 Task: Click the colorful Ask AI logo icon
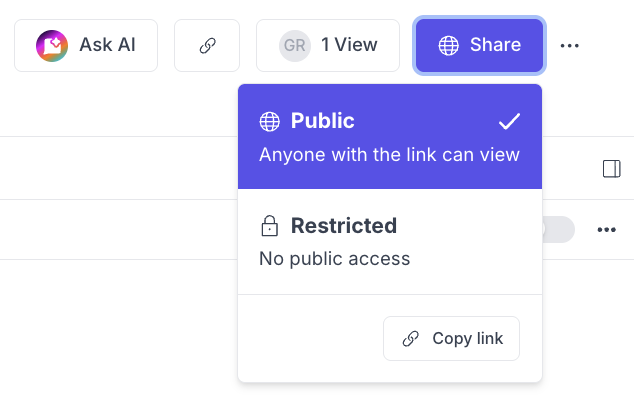click(51, 45)
